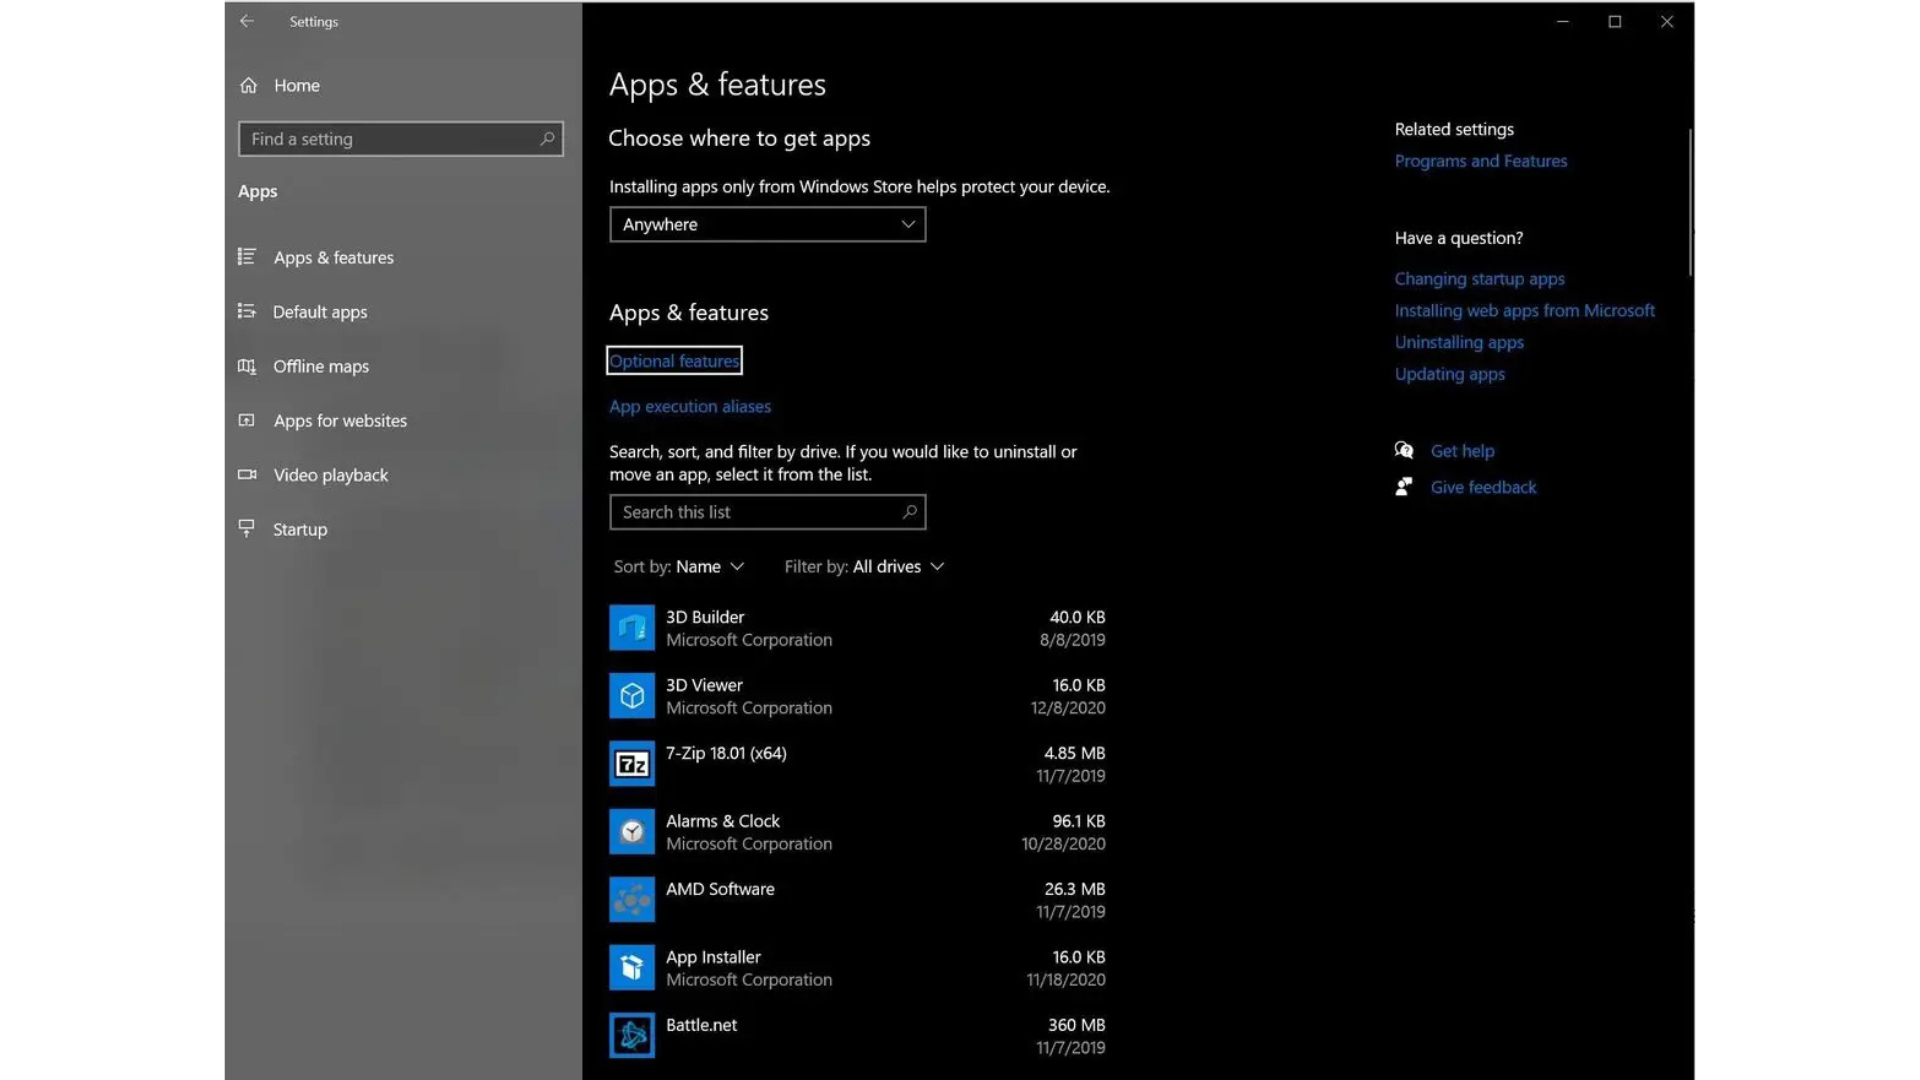
Task: Open the Anywhere app source dropdown
Action: 767,224
